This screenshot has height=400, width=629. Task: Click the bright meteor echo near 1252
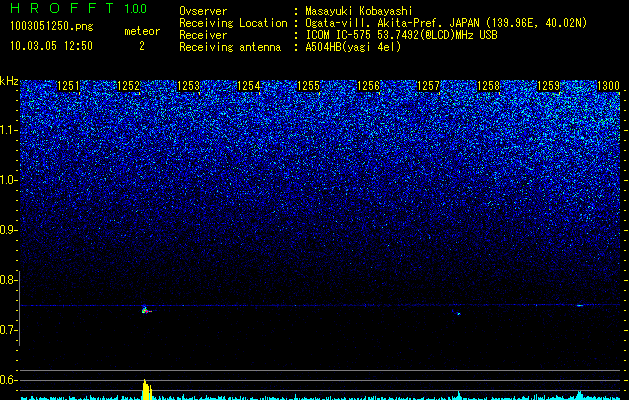[x=146, y=310]
